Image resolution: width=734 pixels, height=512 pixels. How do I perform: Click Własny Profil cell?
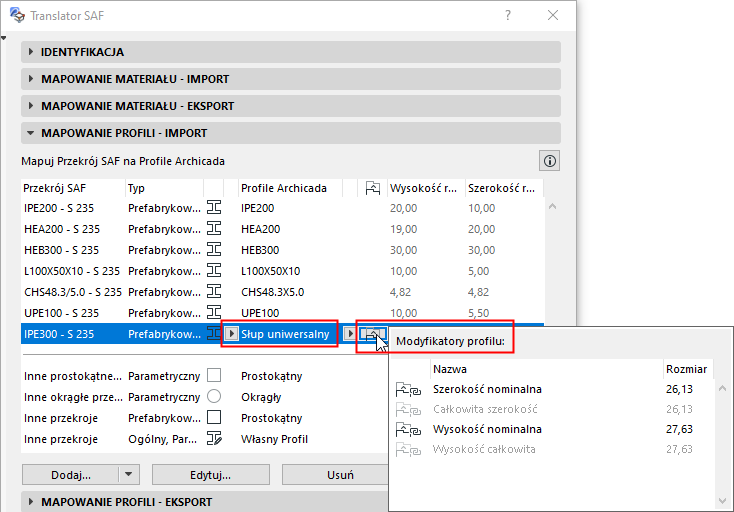[274, 439]
